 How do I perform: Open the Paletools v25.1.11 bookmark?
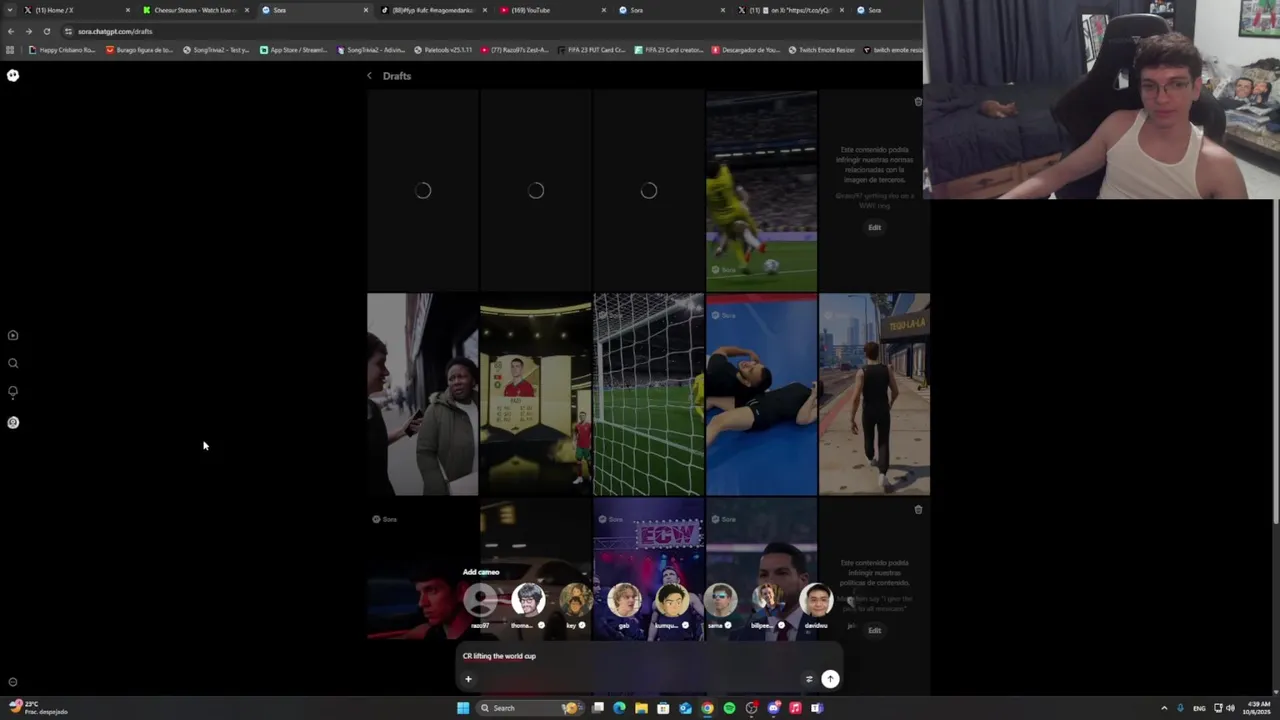point(442,50)
